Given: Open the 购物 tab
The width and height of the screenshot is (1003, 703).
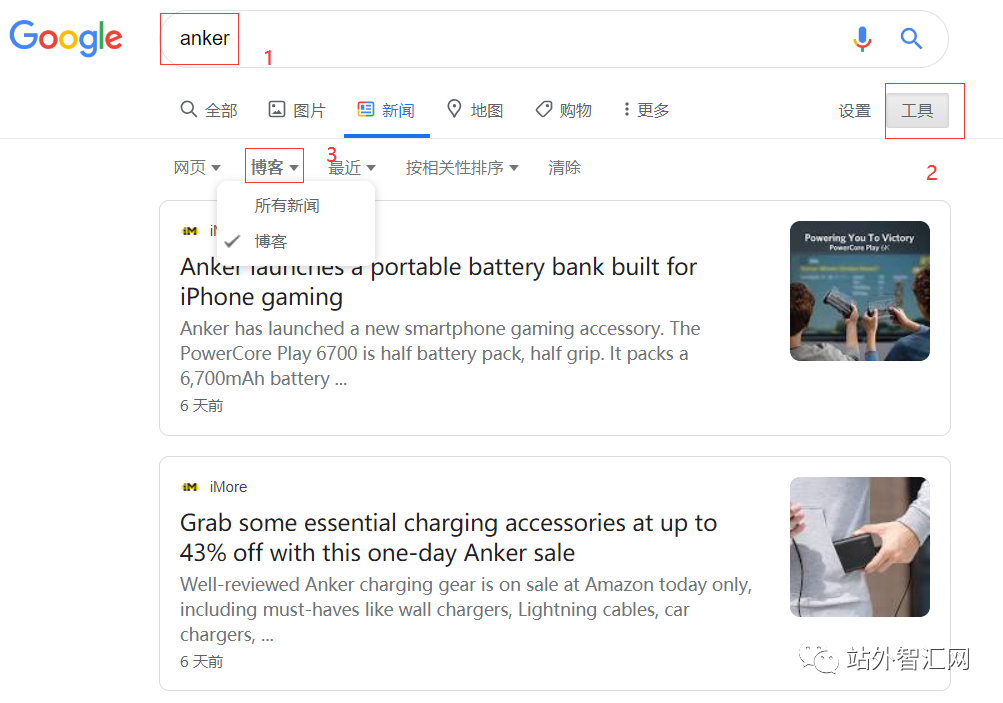Looking at the screenshot, I should tap(564, 110).
